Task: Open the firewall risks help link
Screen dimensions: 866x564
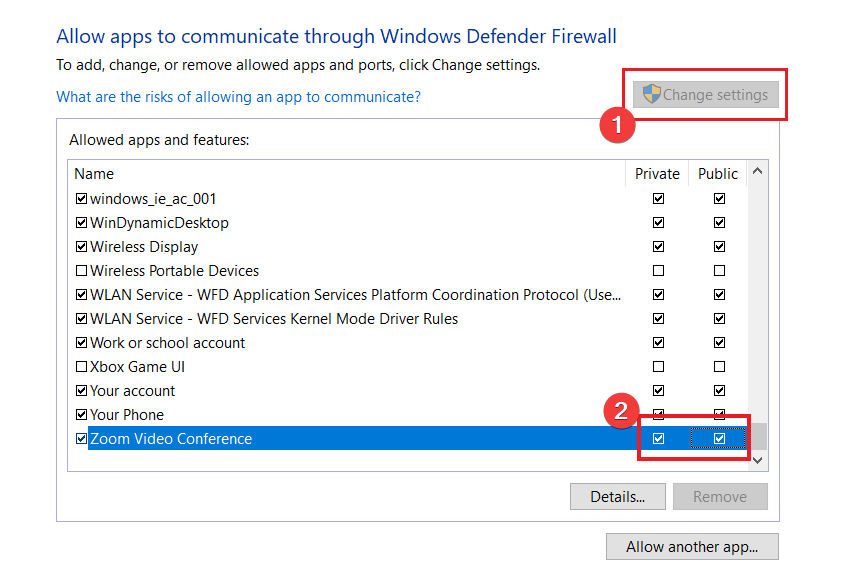Action: 238,97
